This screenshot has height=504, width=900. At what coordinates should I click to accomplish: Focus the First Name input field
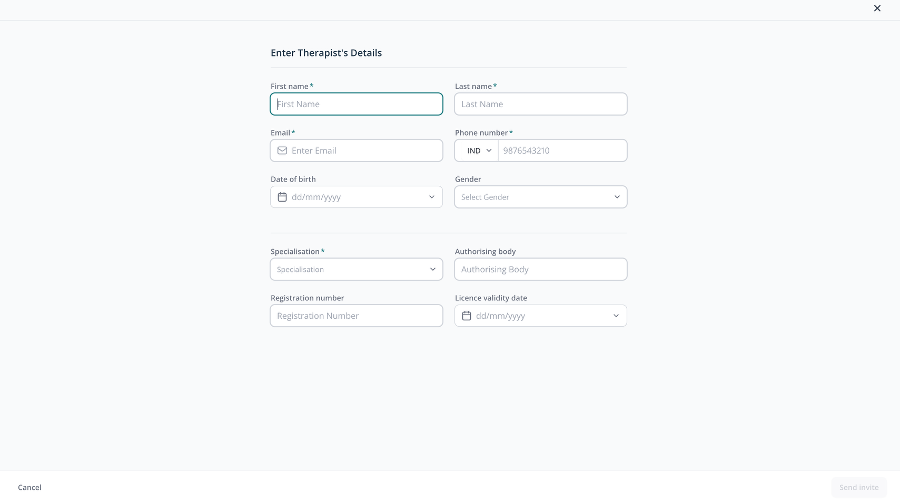click(356, 104)
